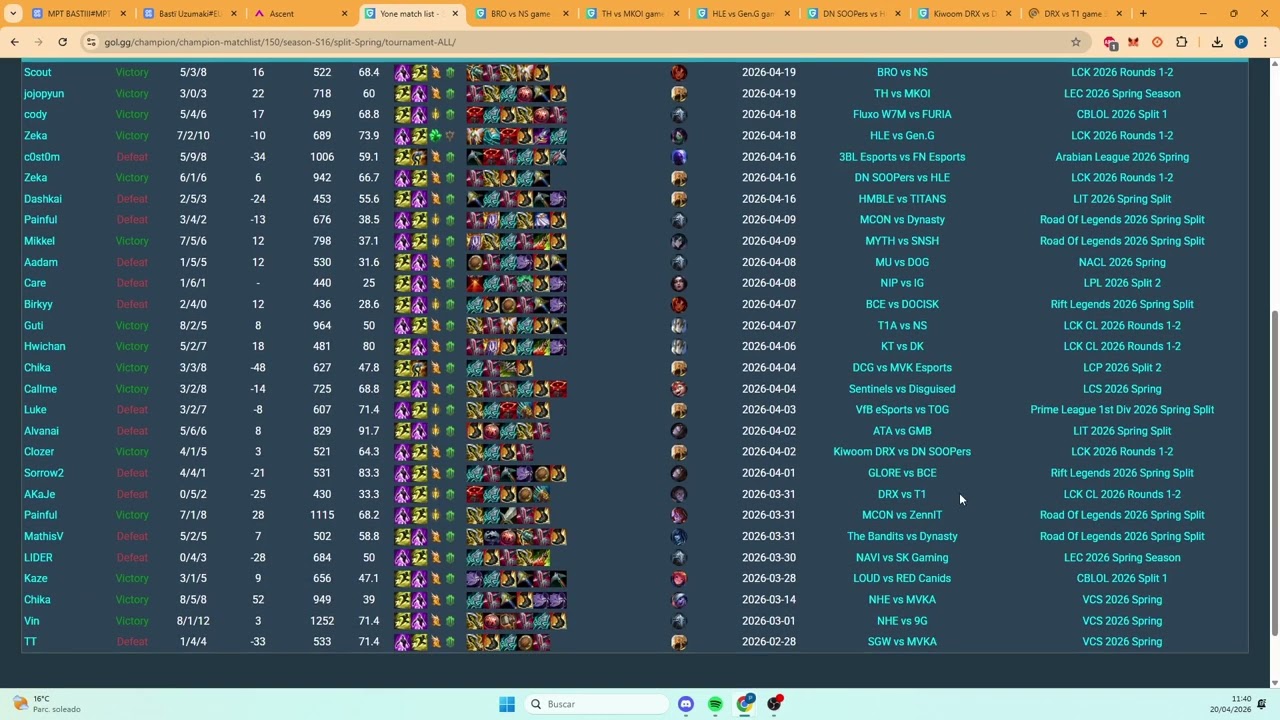1280x720 pixels.
Task: Open the SGW vs MVKA match link
Action: [902, 642]
